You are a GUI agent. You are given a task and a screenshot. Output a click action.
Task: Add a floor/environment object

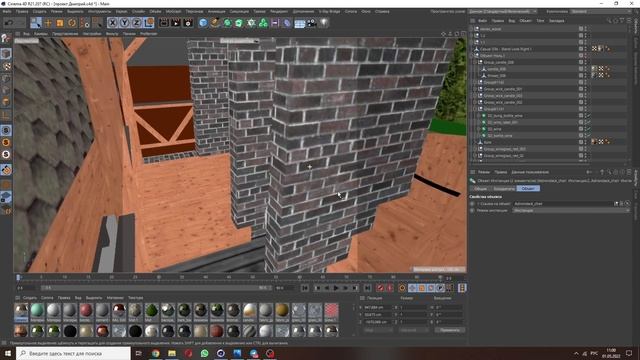click(299, 22)
